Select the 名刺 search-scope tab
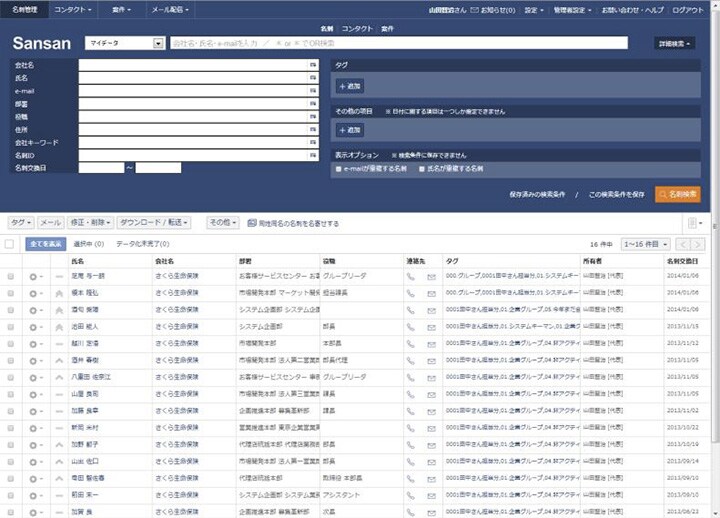 pos(327,28)
